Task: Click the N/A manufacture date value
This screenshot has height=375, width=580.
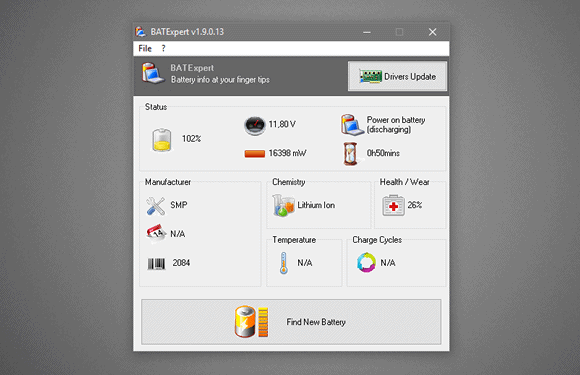Action: tap(178, 234)
